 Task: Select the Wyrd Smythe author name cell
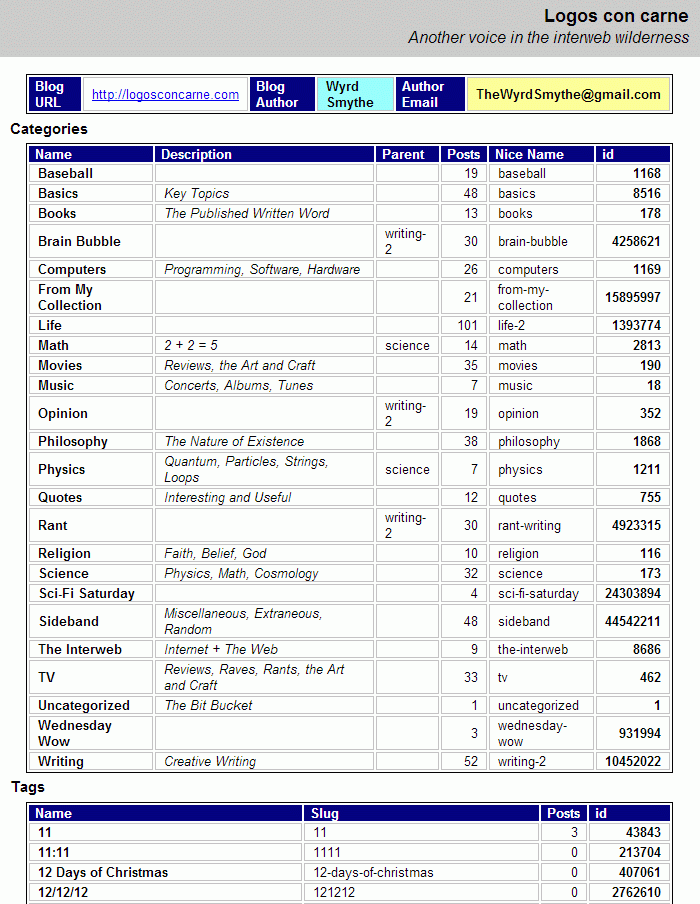click(350, 95)
